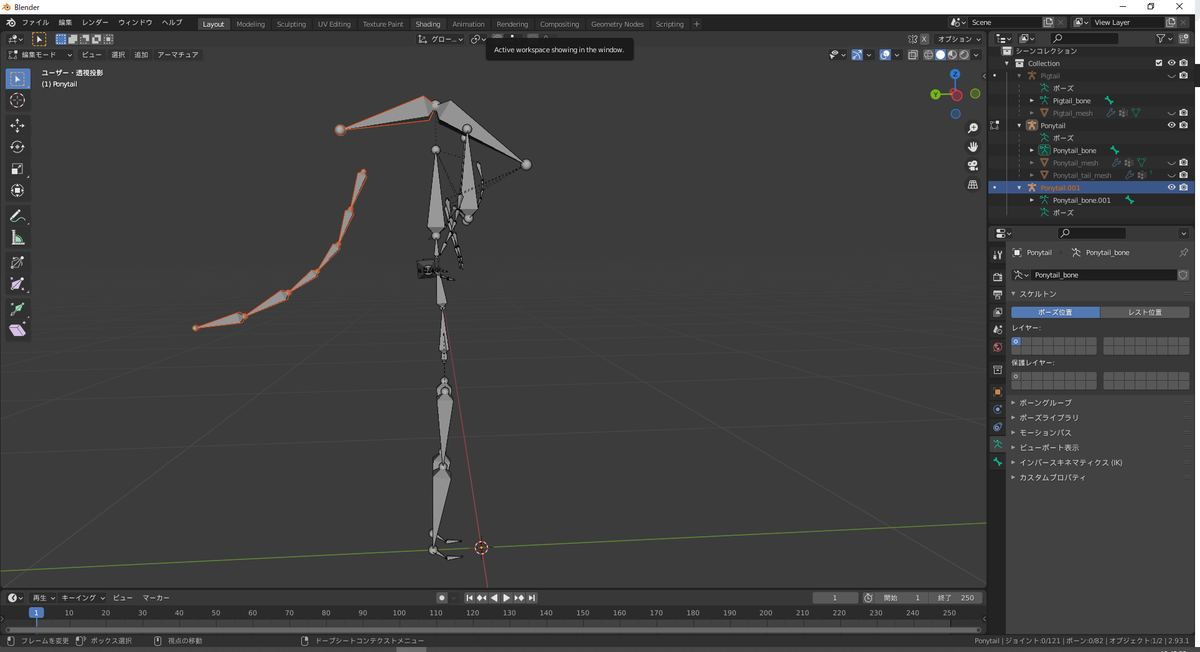Activate the Select Box tool in toolbar
Screen dimensions: 1200x652
tap(18, 78)
